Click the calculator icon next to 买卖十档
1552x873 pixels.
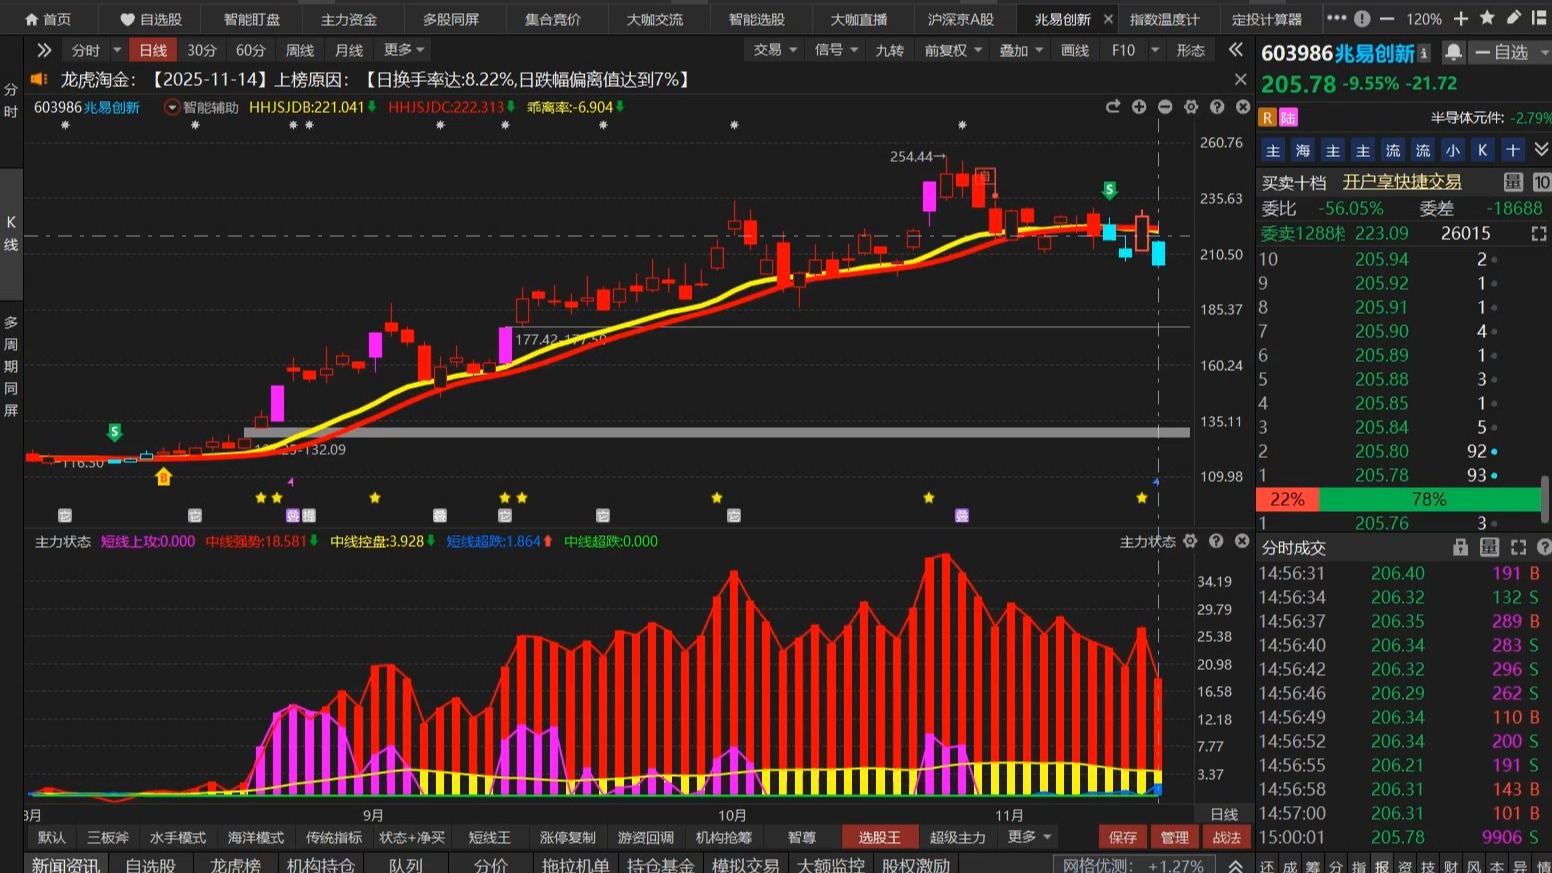click(1513, 182)
